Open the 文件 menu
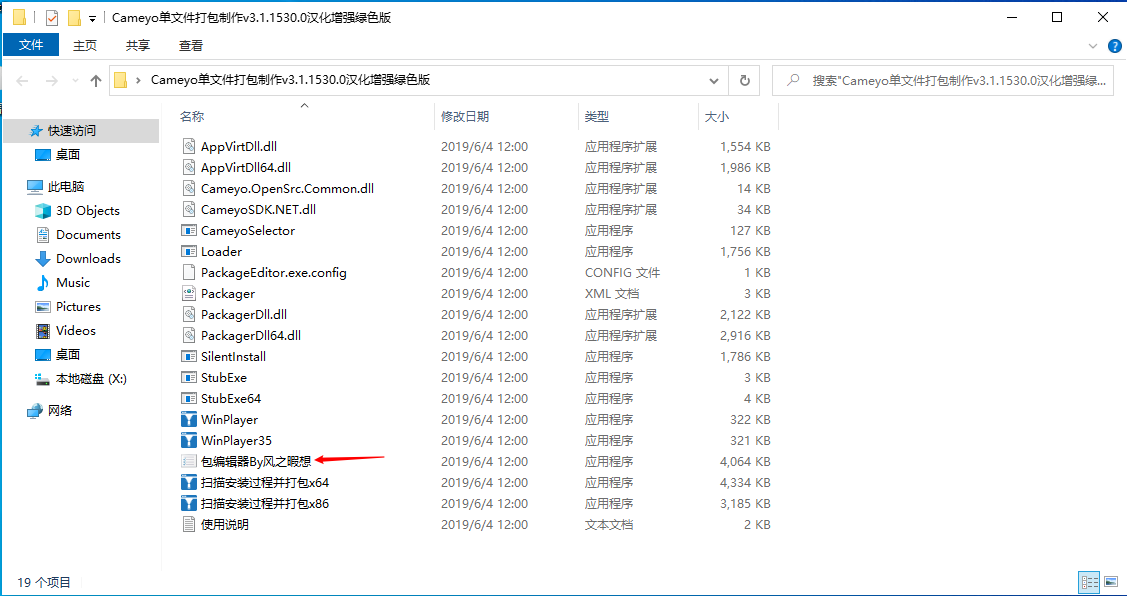Viewport: 1127px width, 596px height. point(31,45)
